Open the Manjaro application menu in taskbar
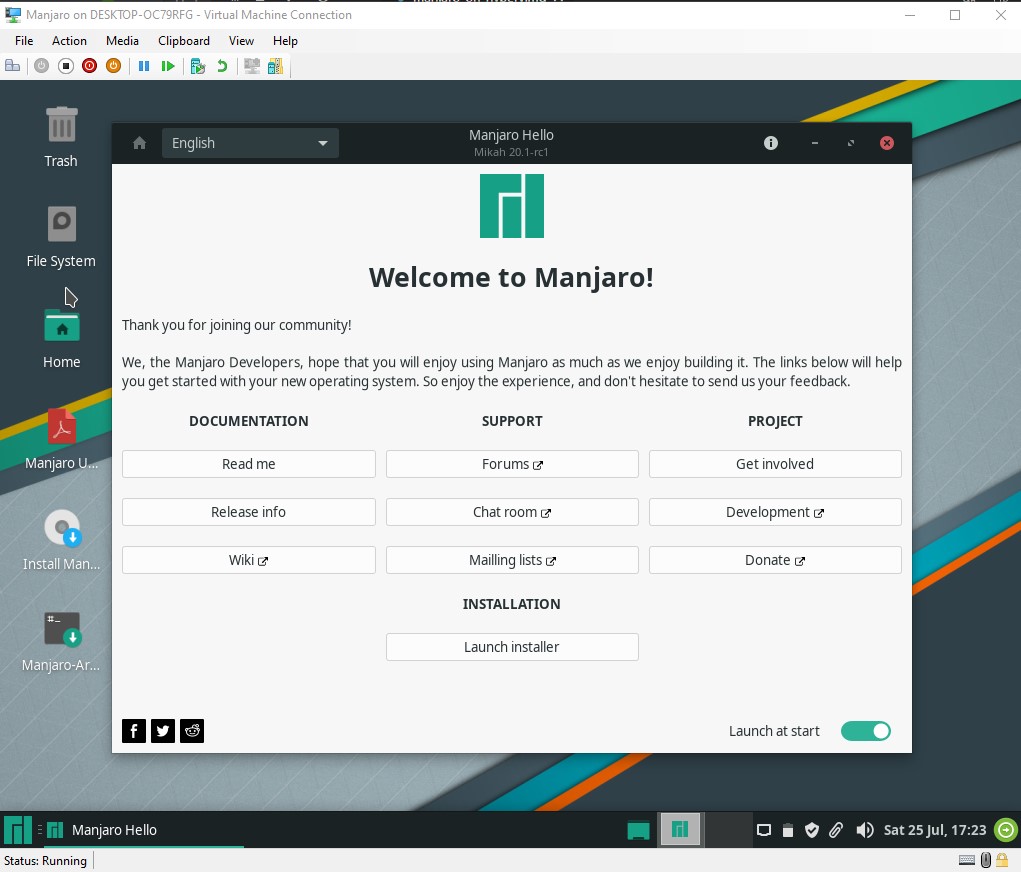This screenshot has height=872, width=1021. 17,830
